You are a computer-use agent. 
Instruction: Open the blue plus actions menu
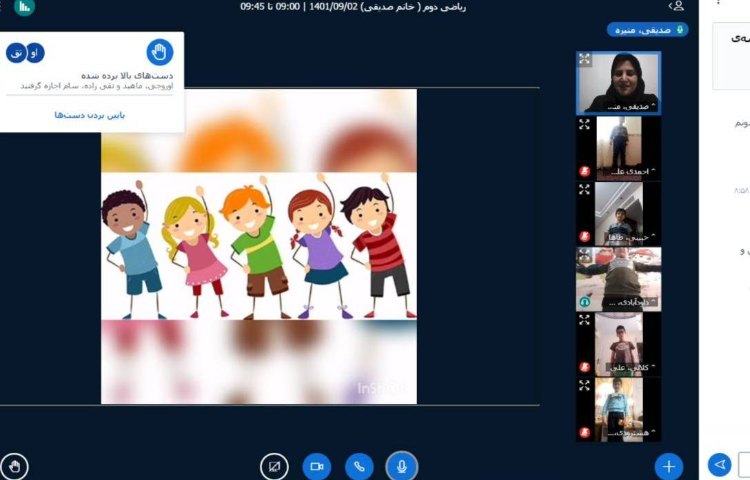coord(668,465)
